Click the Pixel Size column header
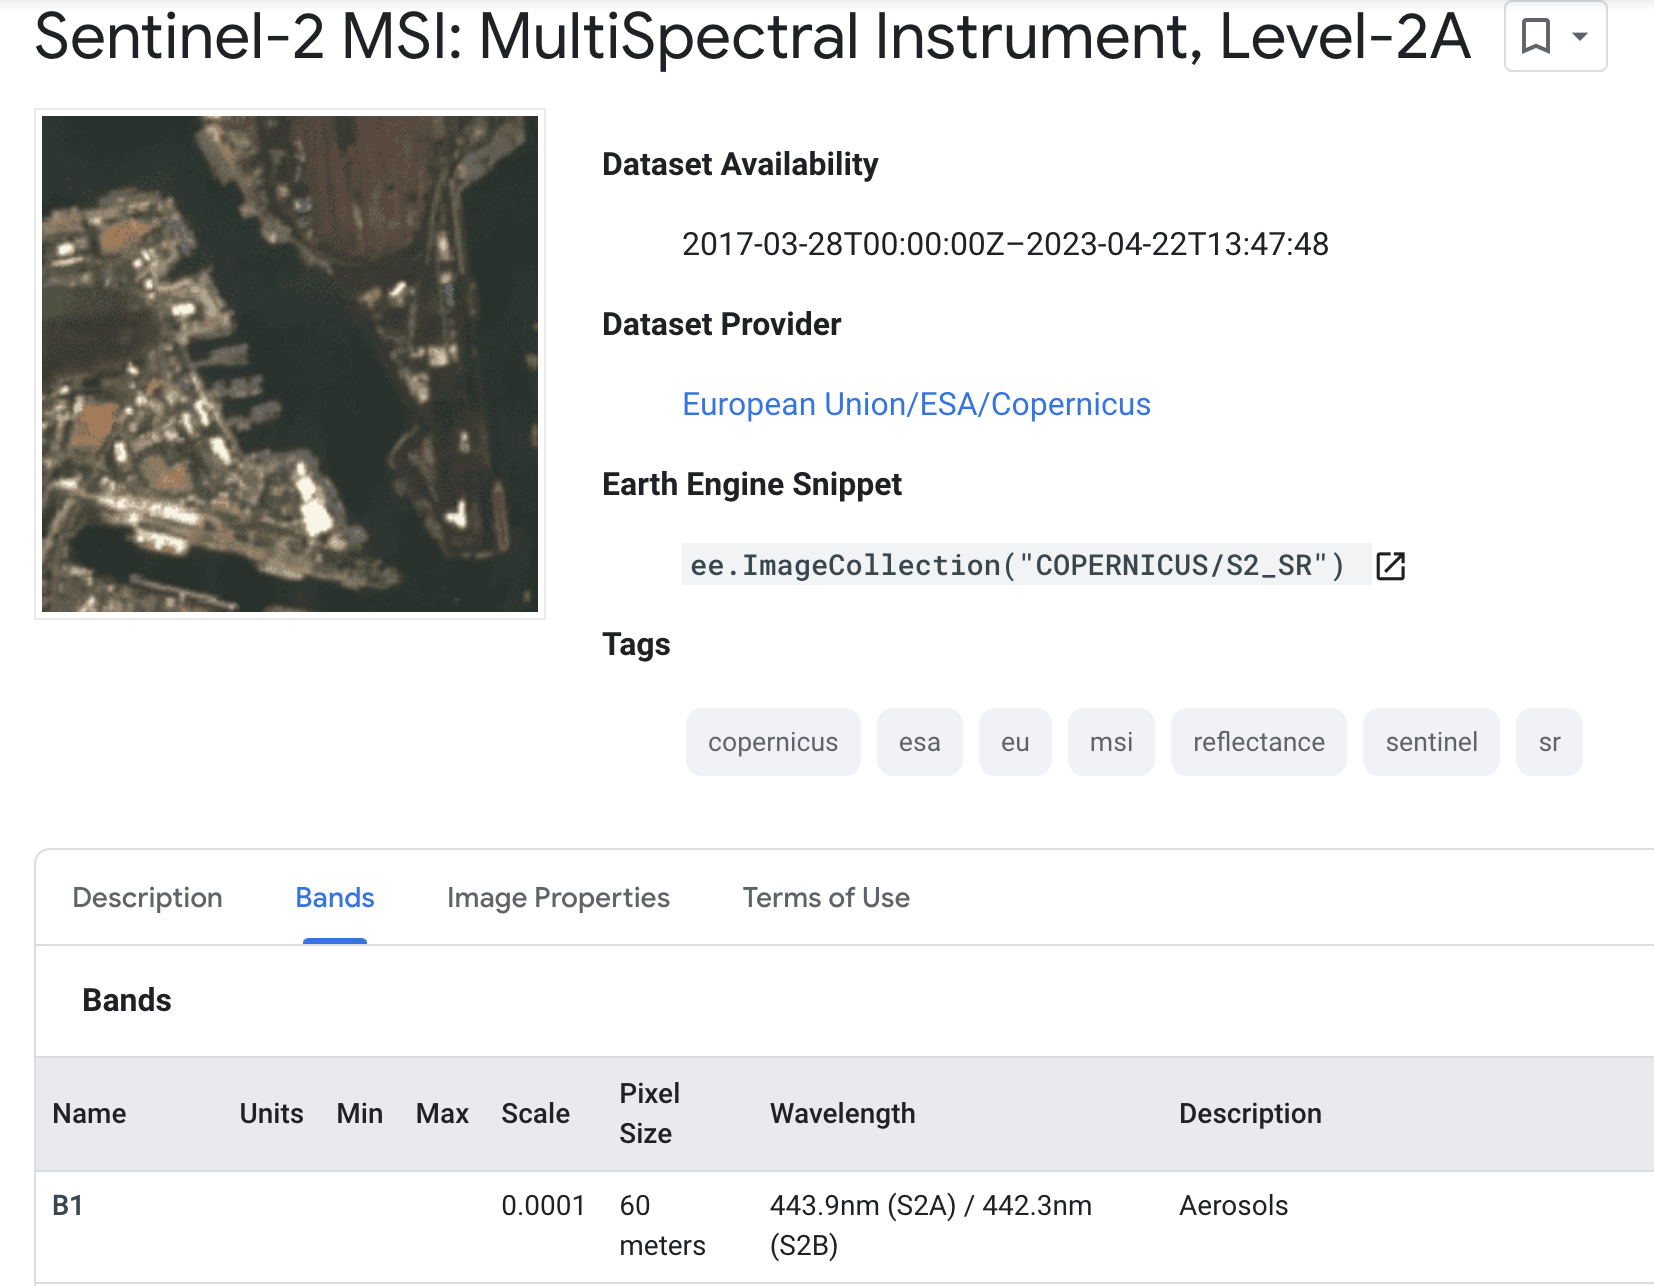The width and height of the screenshot is (1654, 1286). point(649,1113)
